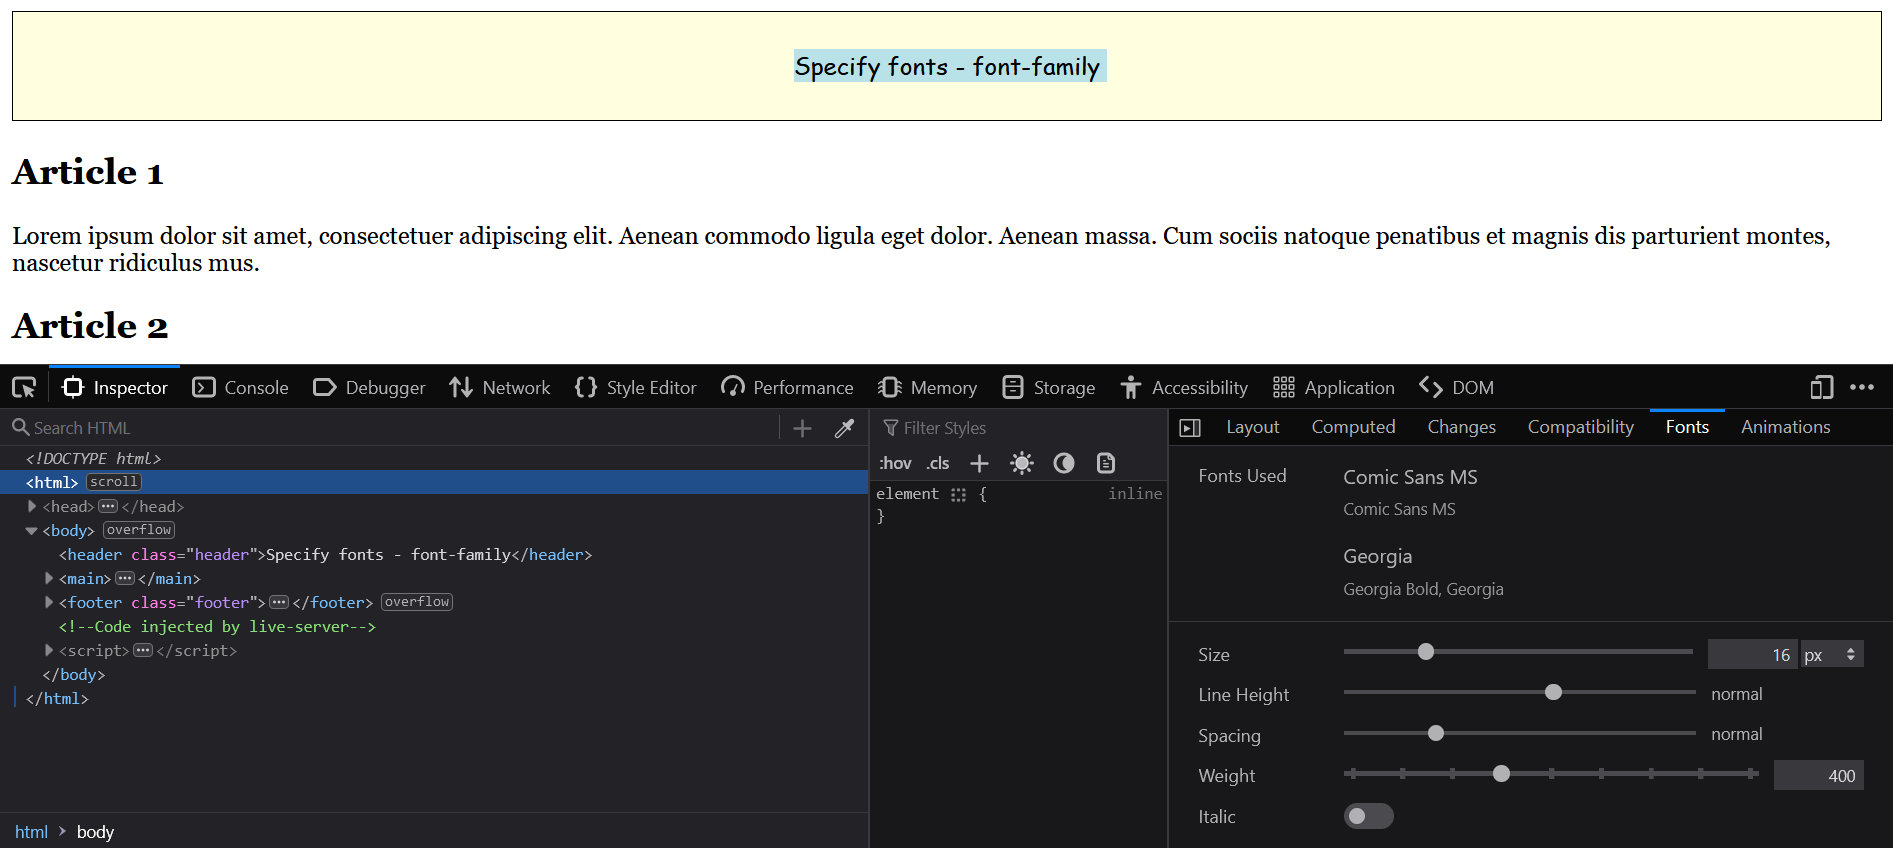Expand the head element node
Viewport: 1893px width, 848px height.
[32, 507]
